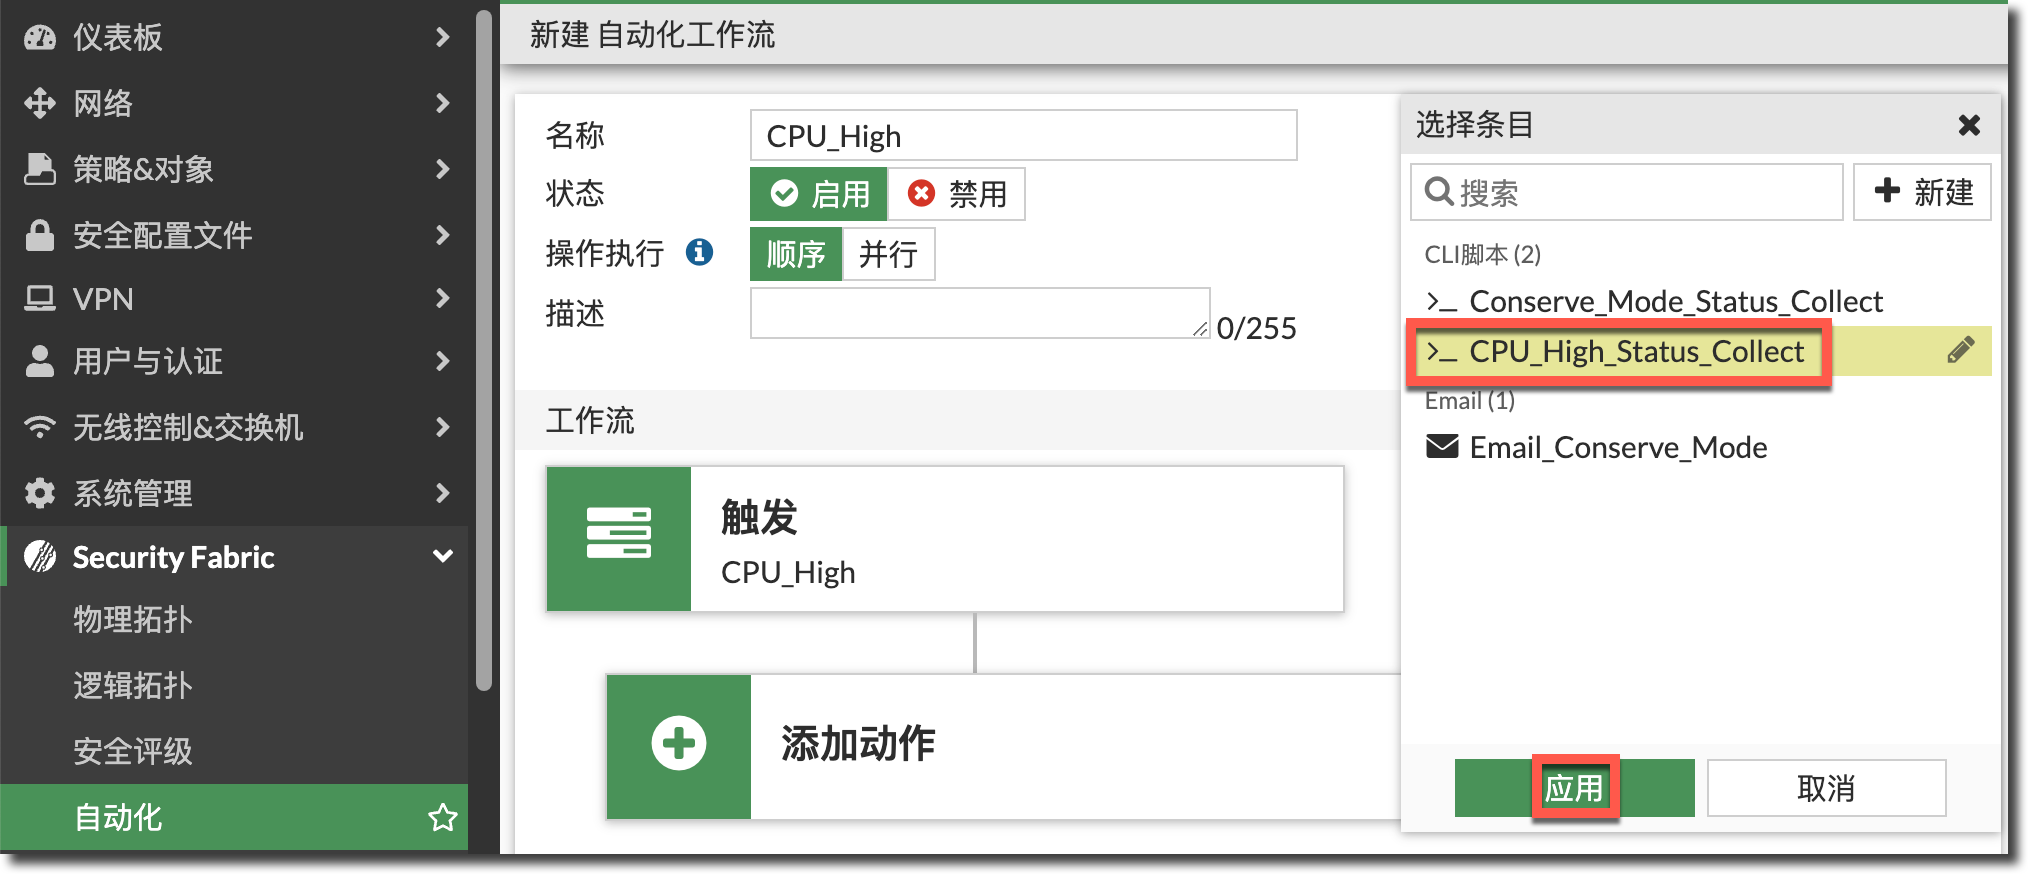
Task: Click the 搜索 search field
Action: coord(1640,192)
